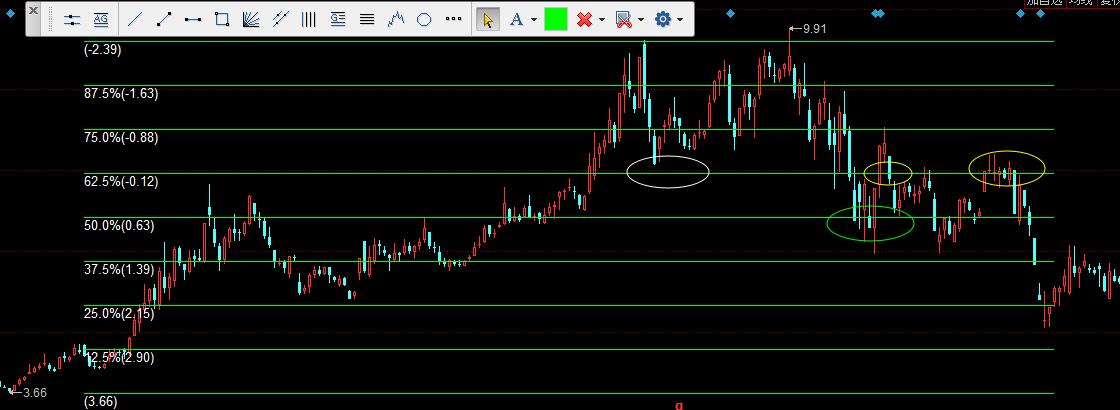Click the 25.0%(2.15) level label
This screenshot has width=1120, height=410.
pos(119,314)
